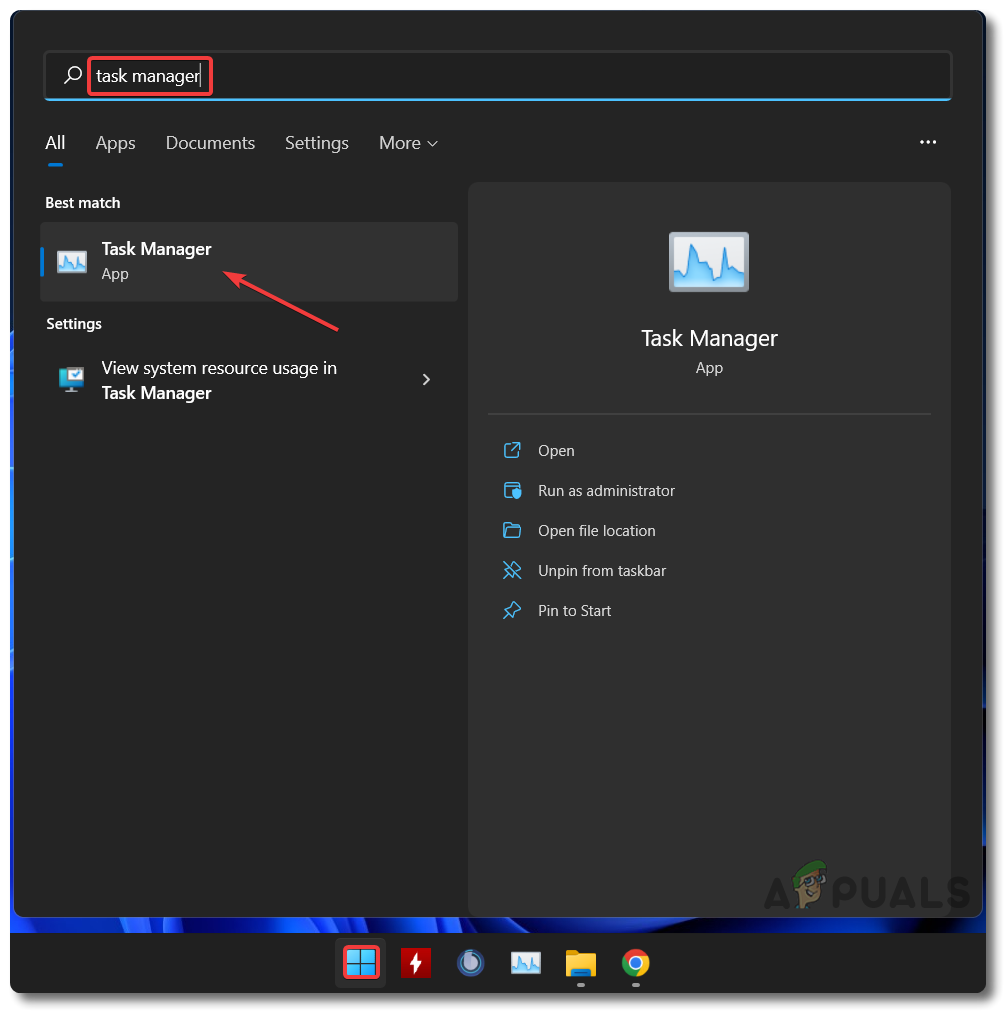The width and height of the screenshot is (1004, 1011).
Task: Open Task Manager best match result
Action: pos(249,261)
